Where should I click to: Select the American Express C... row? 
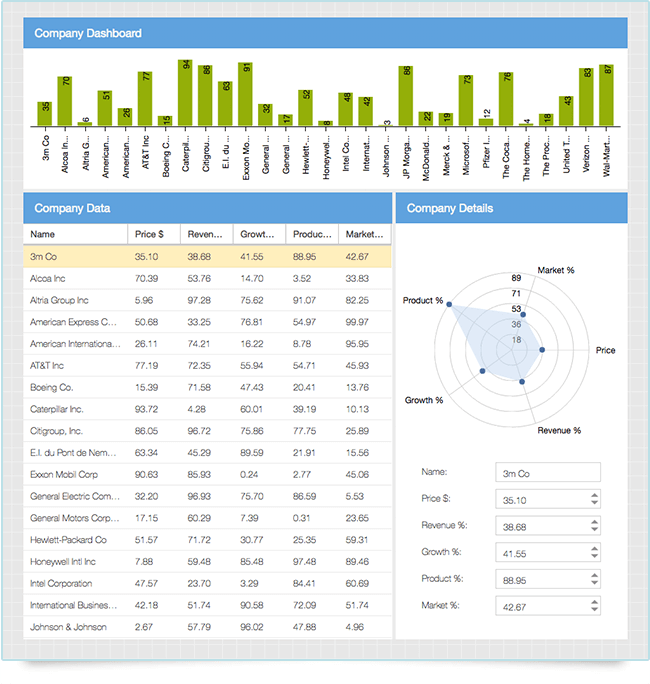(207, 322)
